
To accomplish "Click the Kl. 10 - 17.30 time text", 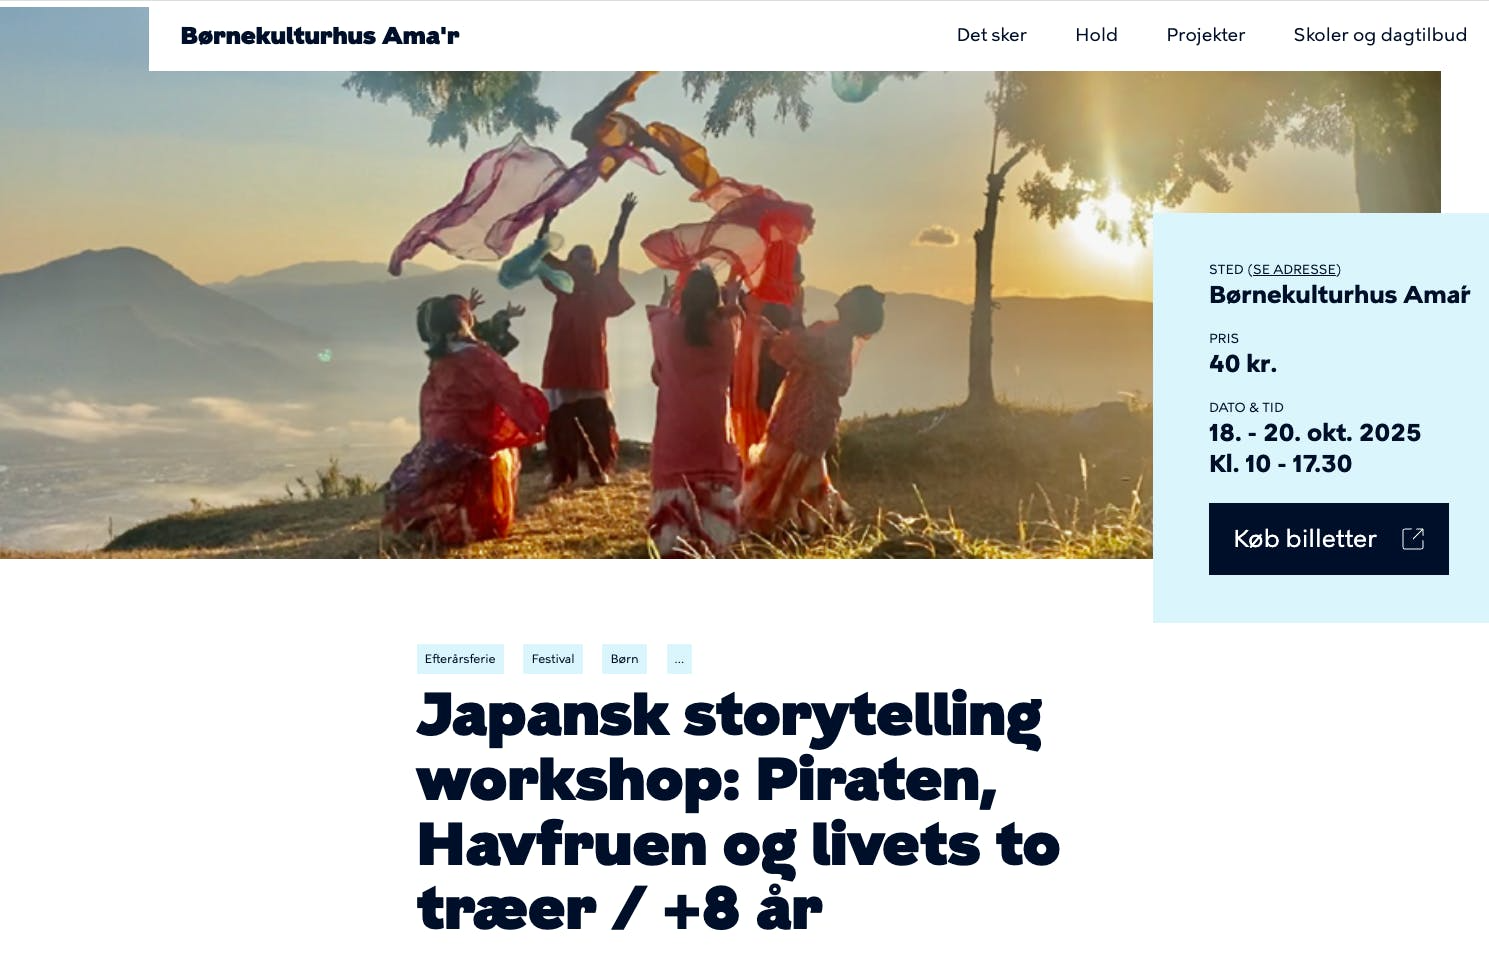I will point(1280,464).
